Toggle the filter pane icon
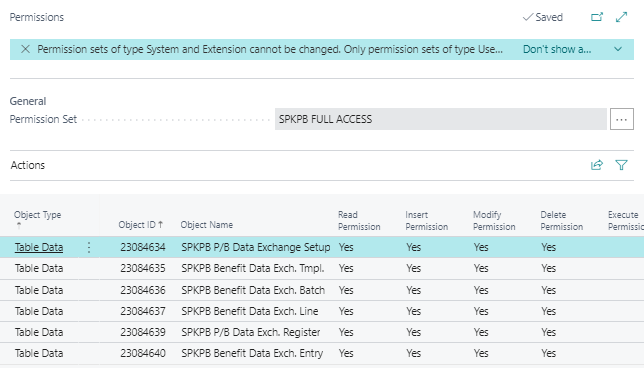The width and height of the screenshot is (644, 368). tap(621, 165)
